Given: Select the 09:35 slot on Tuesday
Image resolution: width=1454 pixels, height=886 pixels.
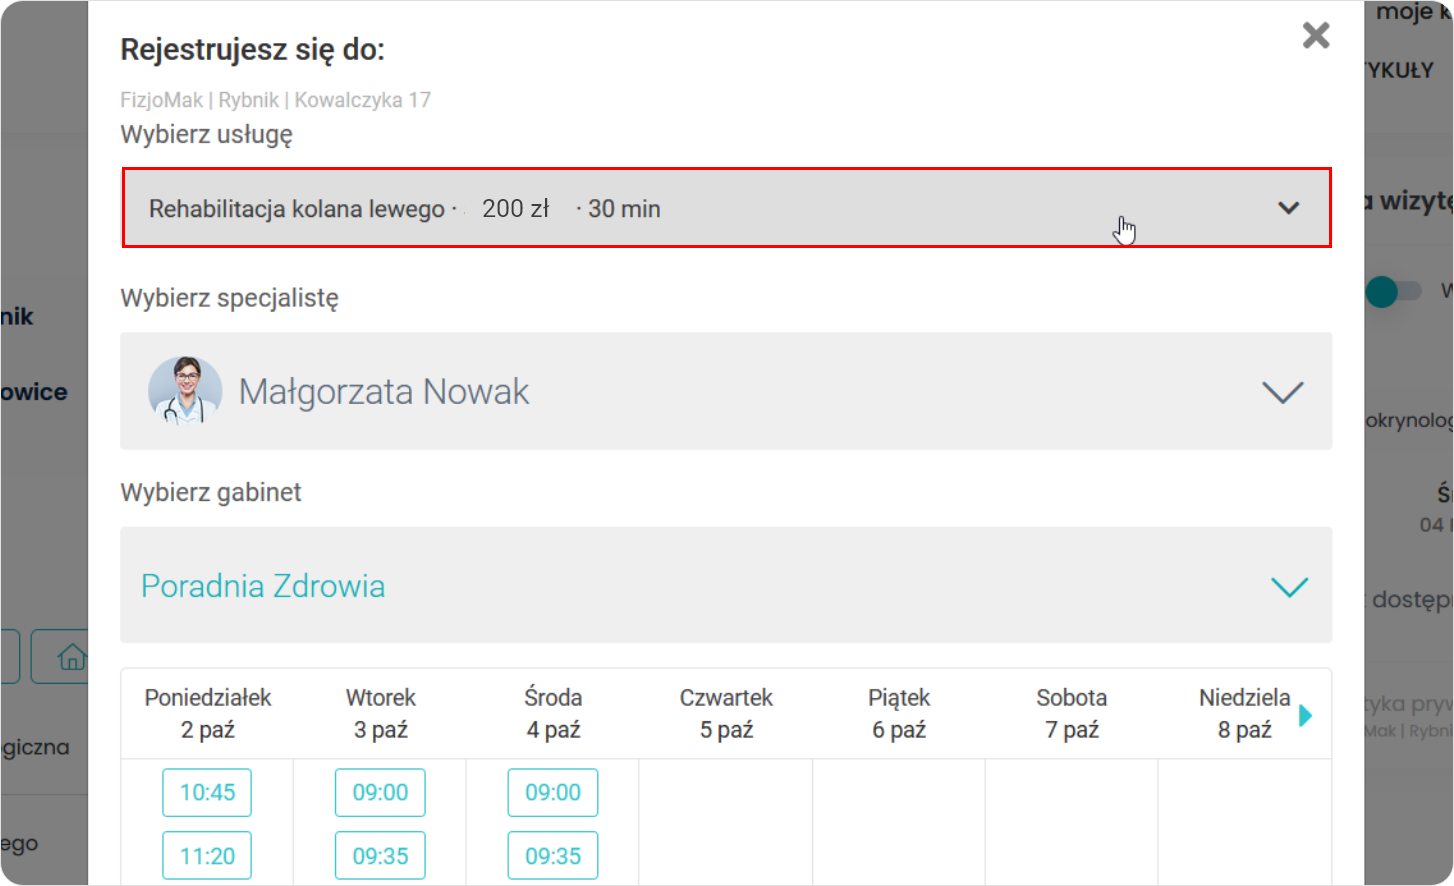Looking at the screenshot, I should pos(380,856).
